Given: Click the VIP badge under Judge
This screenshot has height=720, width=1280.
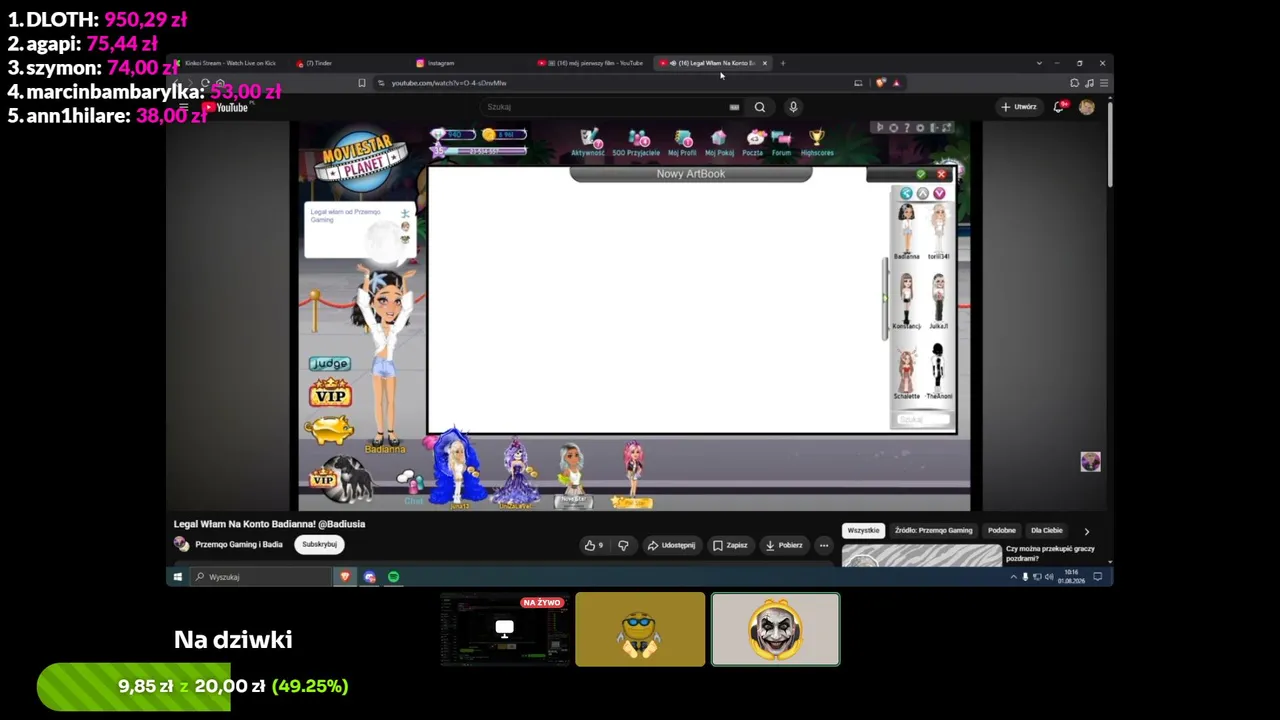Looking at the screenshot, I should coord(330,394).
